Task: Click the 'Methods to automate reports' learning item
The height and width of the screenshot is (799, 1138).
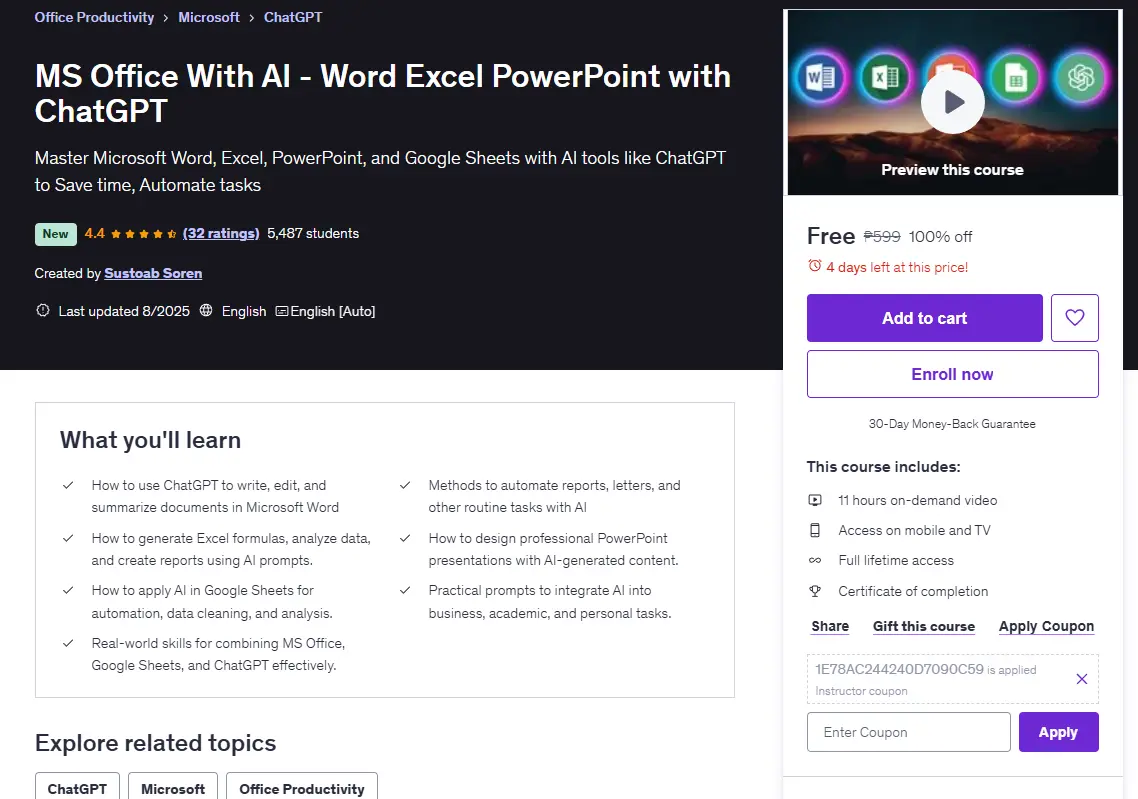Action: coord(554,496)
